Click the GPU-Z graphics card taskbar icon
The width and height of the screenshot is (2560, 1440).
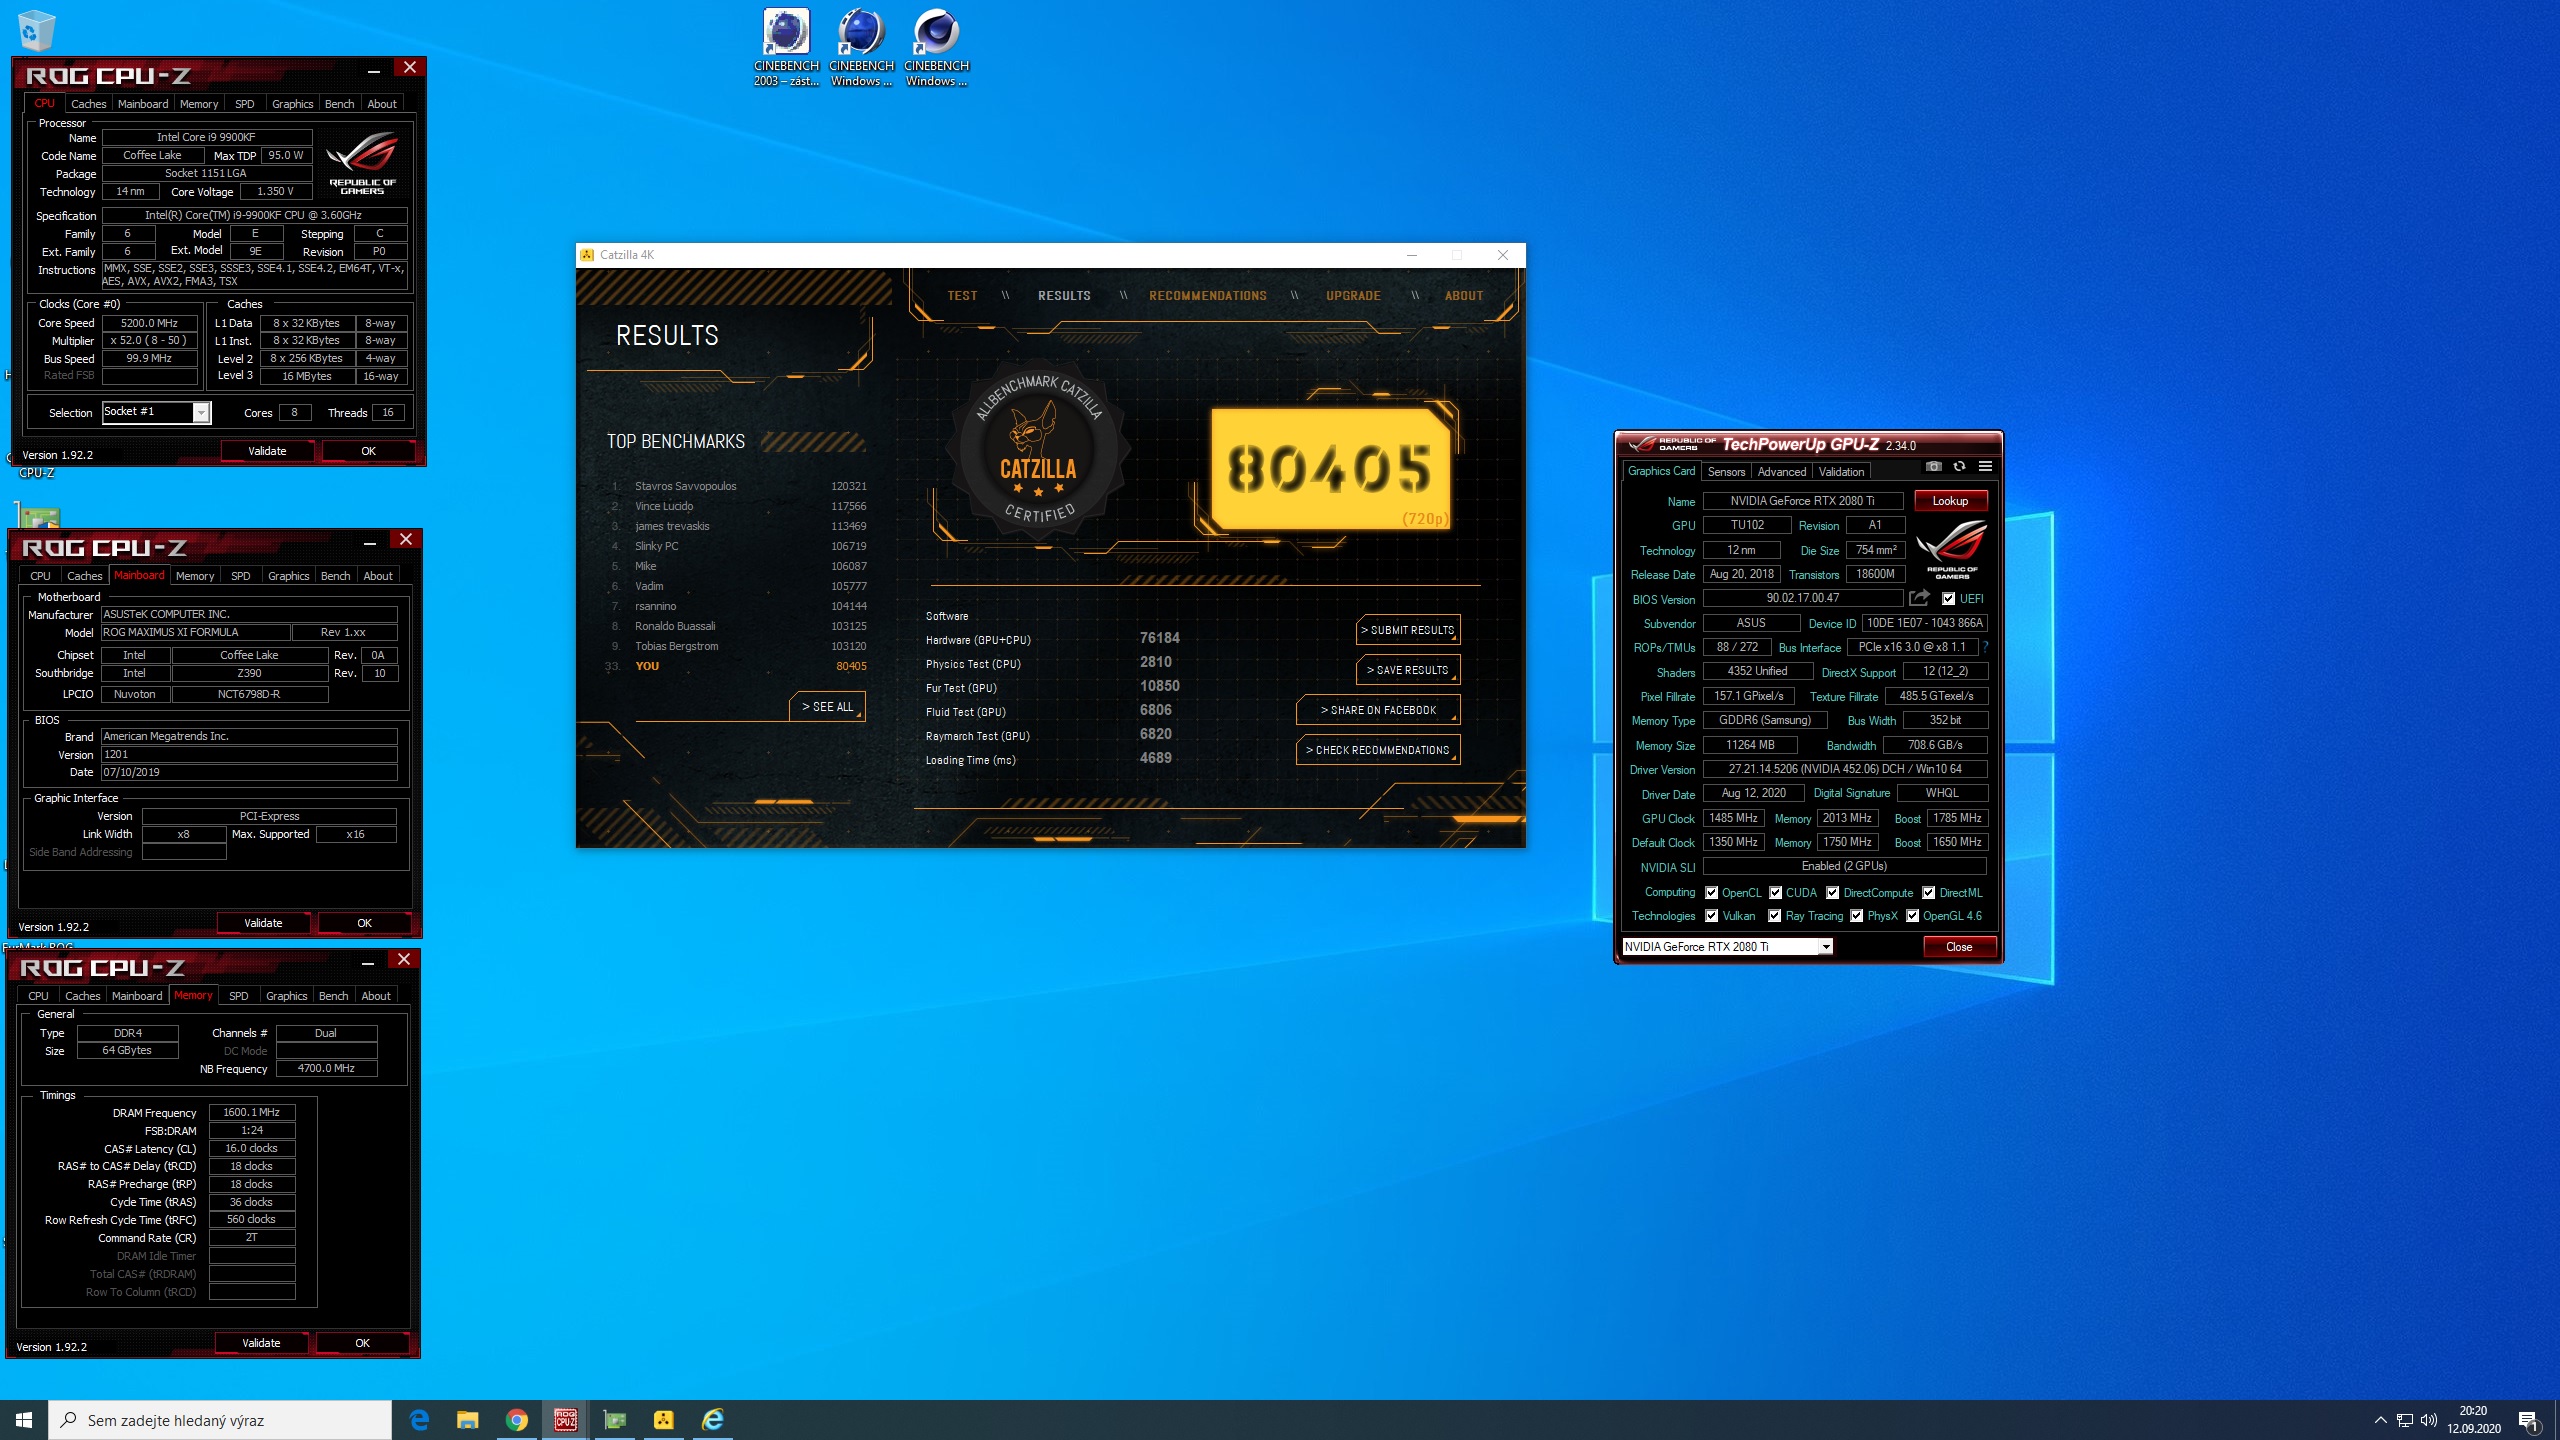point(614,1420)
